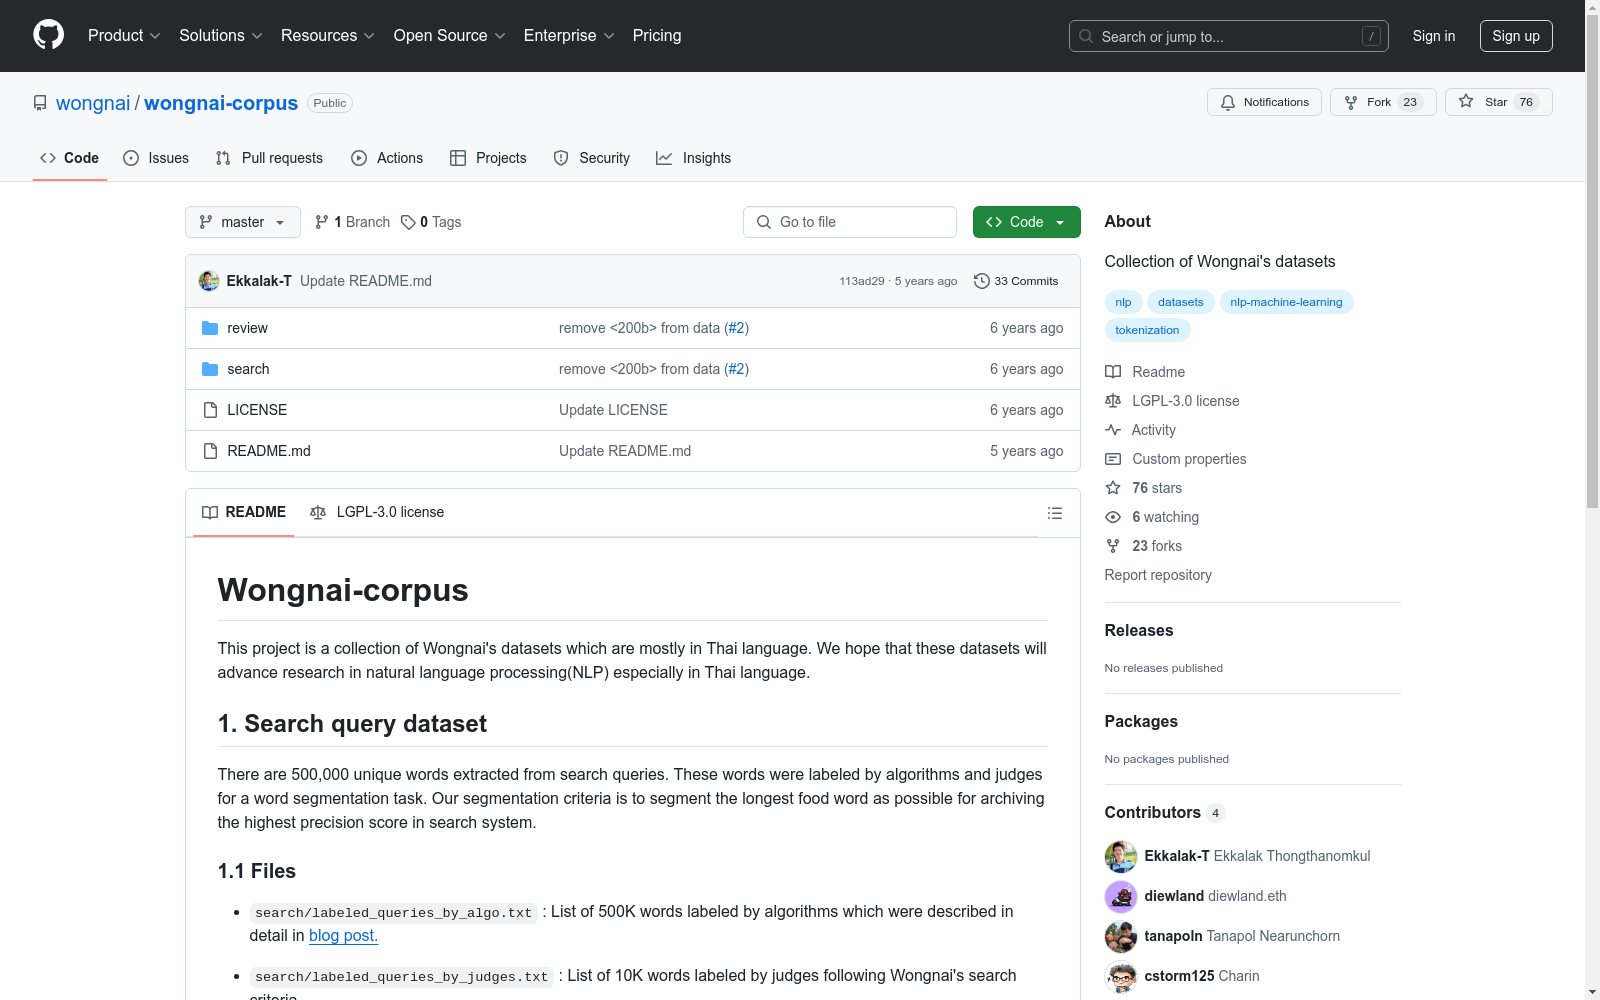
Task: Click the tag icon beside 0 Tags
Action: click(x=408, y=222)
